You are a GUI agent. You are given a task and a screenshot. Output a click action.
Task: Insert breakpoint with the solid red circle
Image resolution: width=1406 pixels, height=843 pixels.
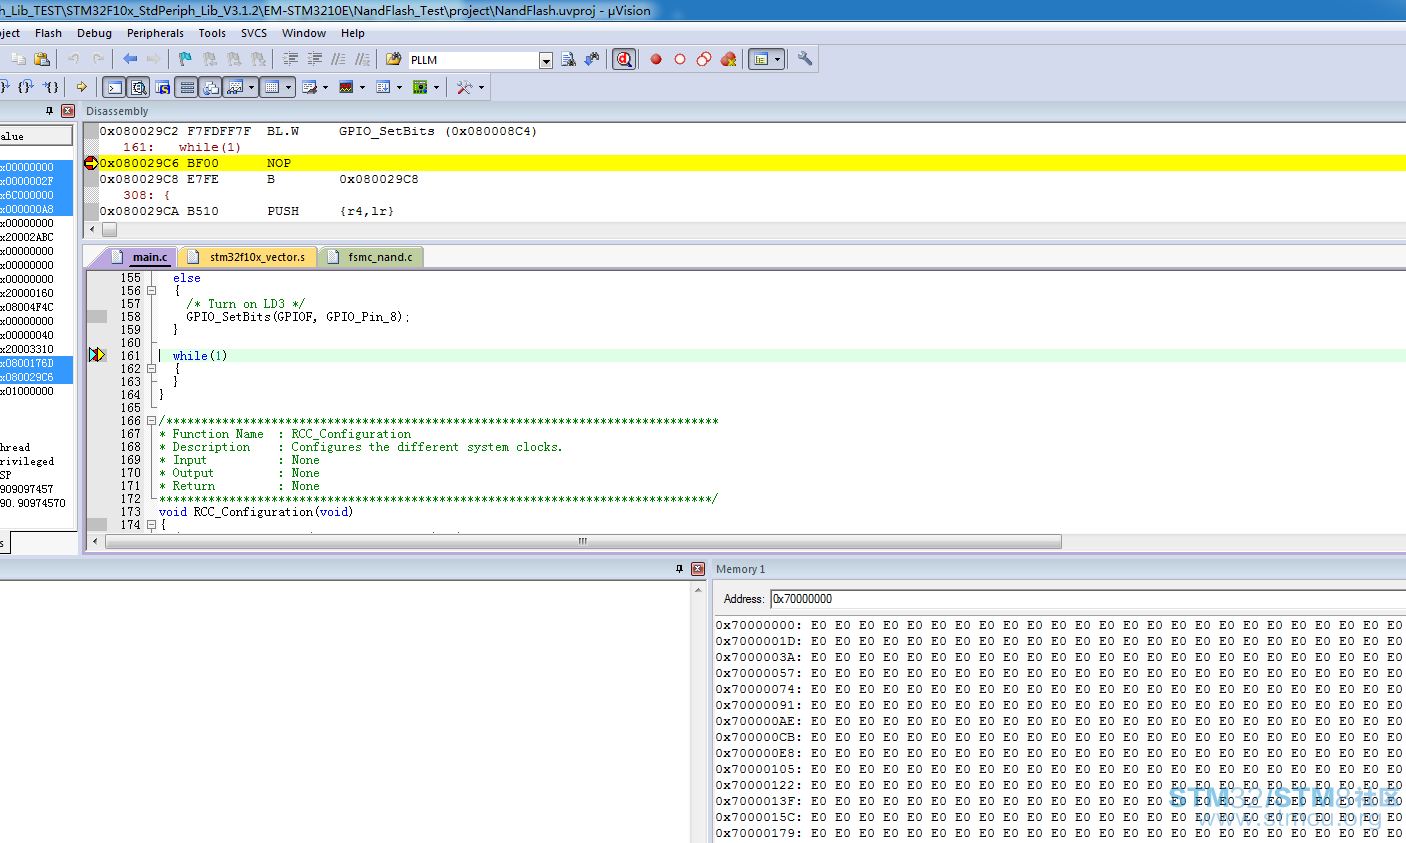[x=656, y=59]
